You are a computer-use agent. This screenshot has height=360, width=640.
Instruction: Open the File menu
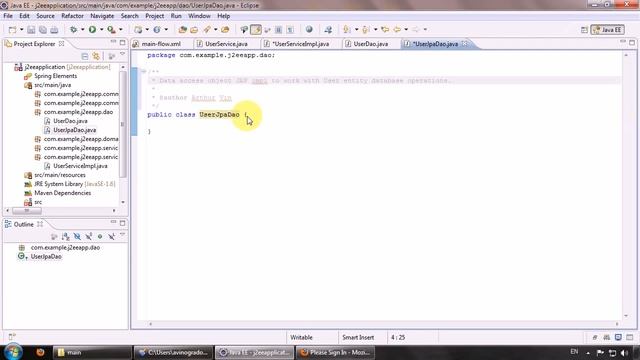pos(8,16)
